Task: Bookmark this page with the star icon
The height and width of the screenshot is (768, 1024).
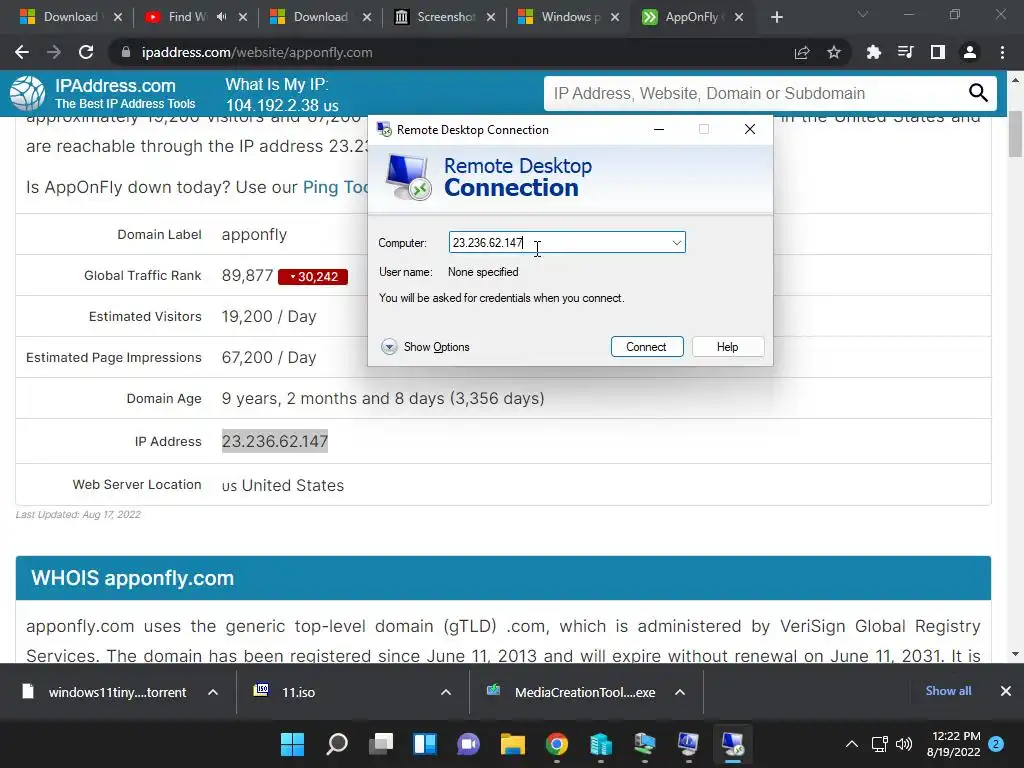Action: pyautogui.click(x=834, y=52)
